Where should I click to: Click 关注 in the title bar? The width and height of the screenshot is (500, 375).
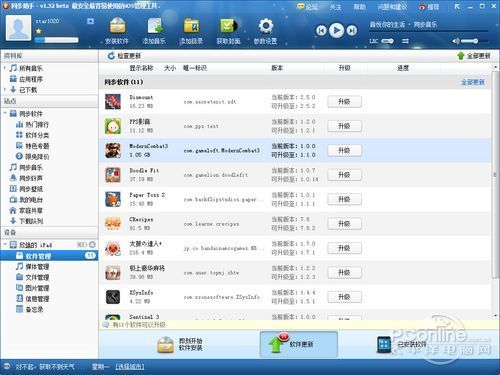(x=335, y=7)
